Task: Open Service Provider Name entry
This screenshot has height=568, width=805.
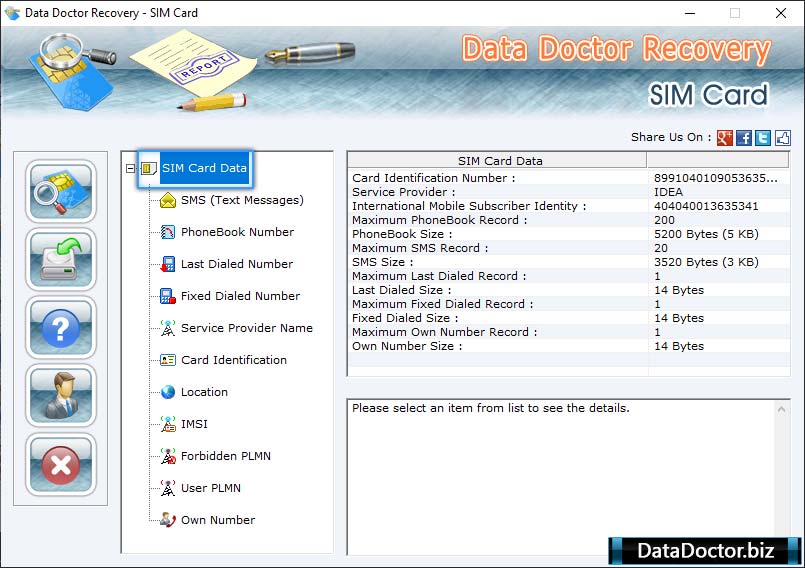Action: tap(246, 328)
